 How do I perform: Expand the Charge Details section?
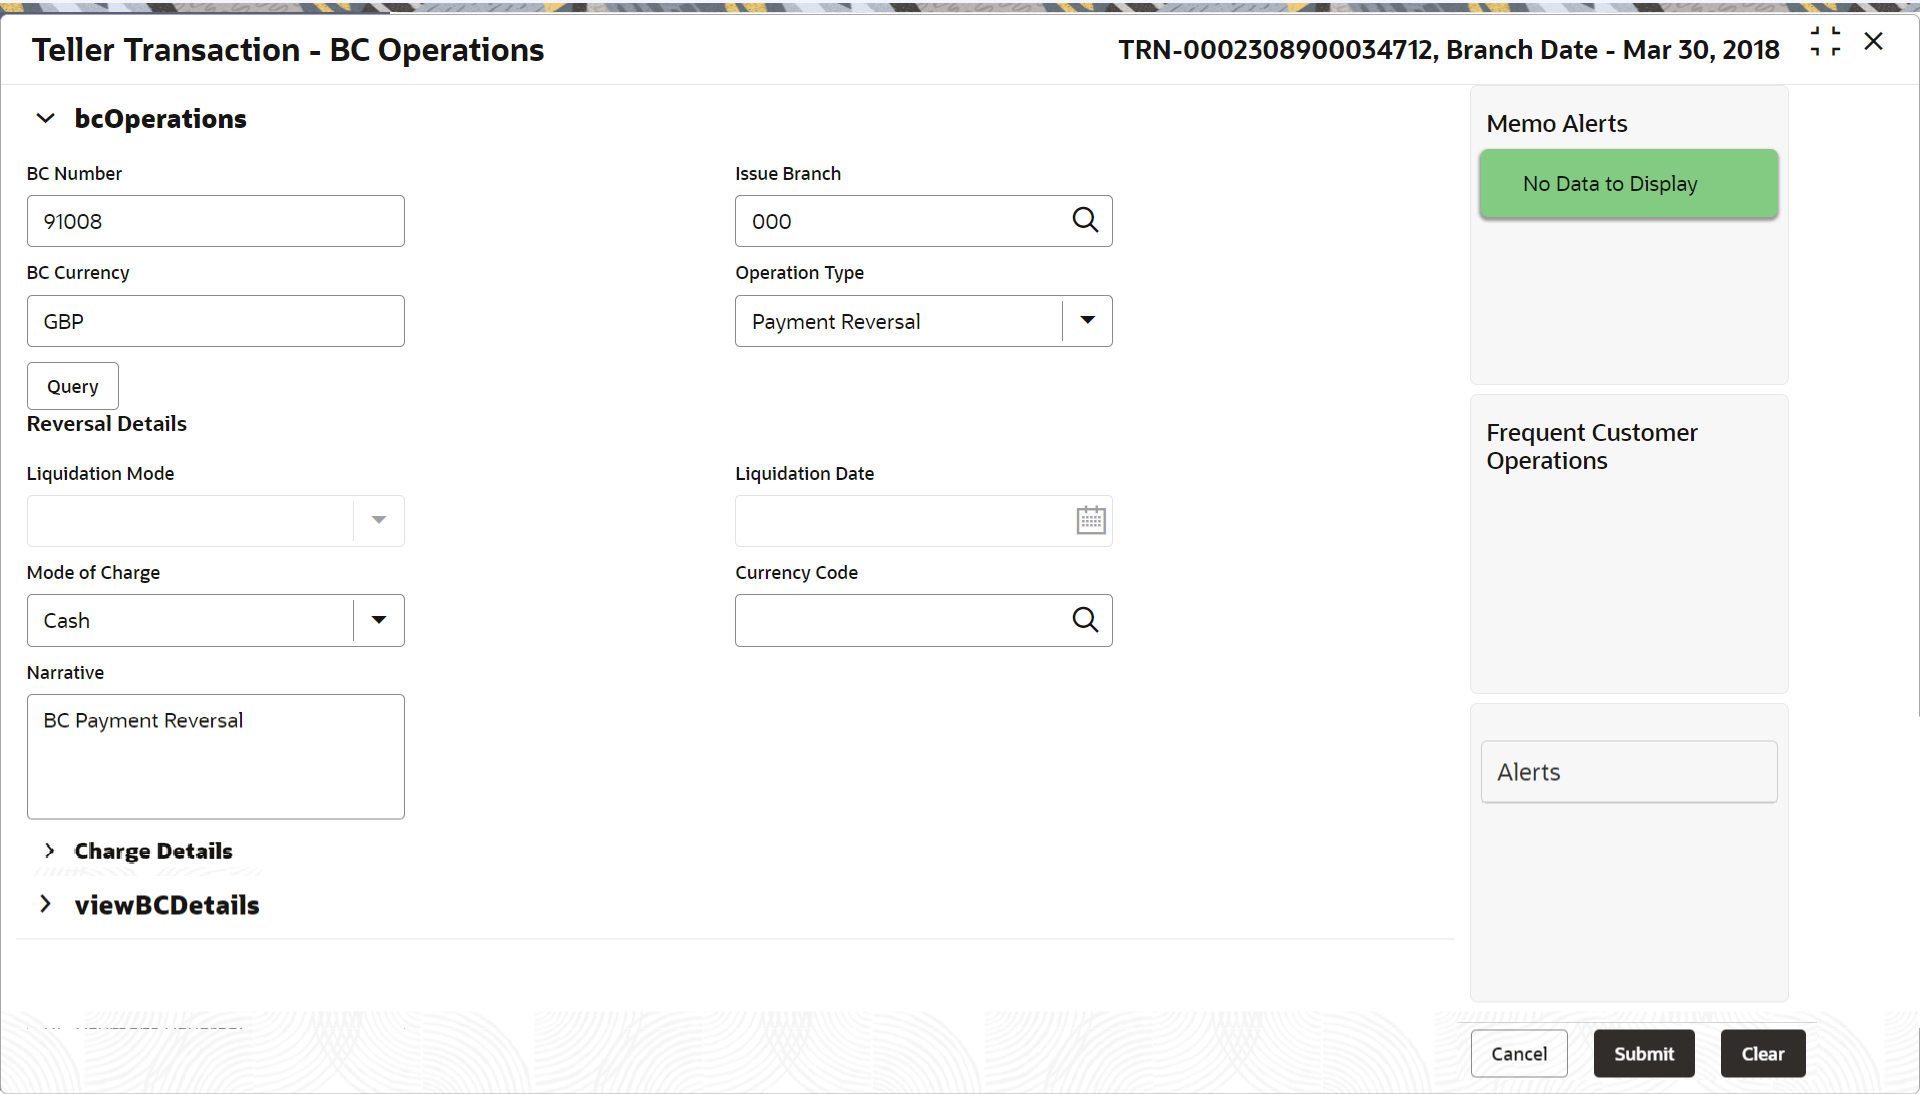coord(49,851)
